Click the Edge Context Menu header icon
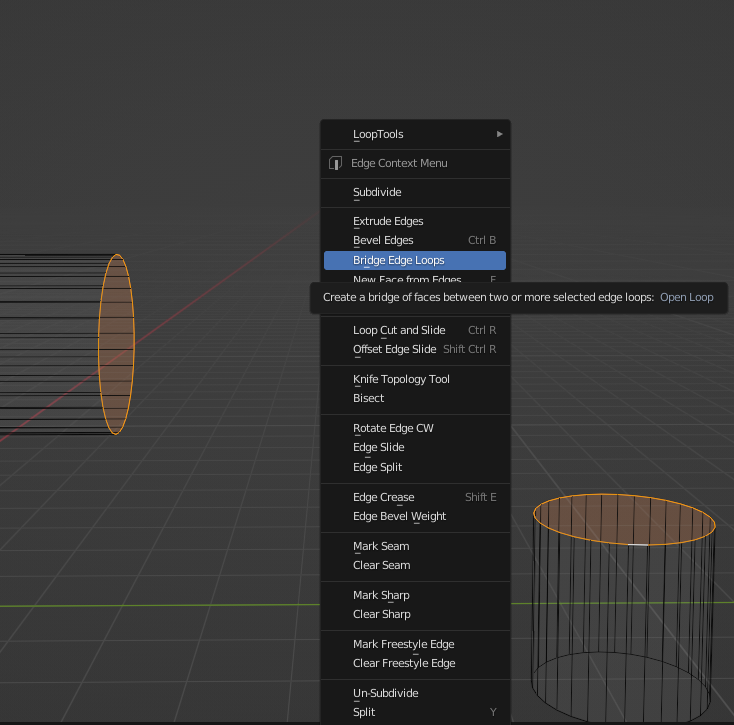 pos(335,163)
